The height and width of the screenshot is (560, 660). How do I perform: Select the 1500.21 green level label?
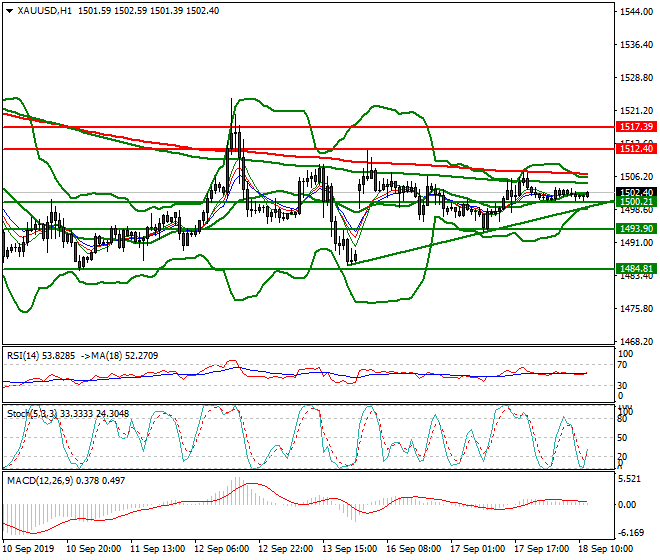636,202
